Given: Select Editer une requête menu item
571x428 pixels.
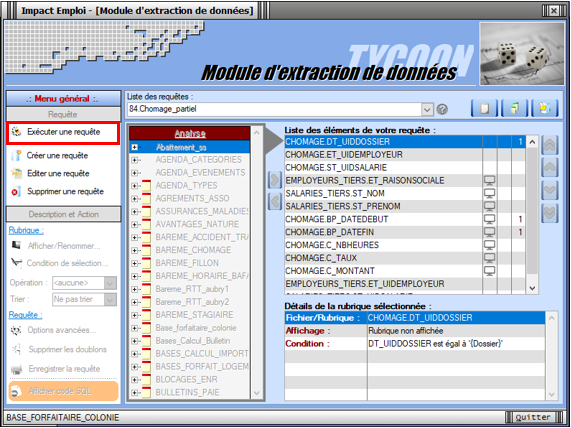Looking at the screenshot, I should point(58,173).
